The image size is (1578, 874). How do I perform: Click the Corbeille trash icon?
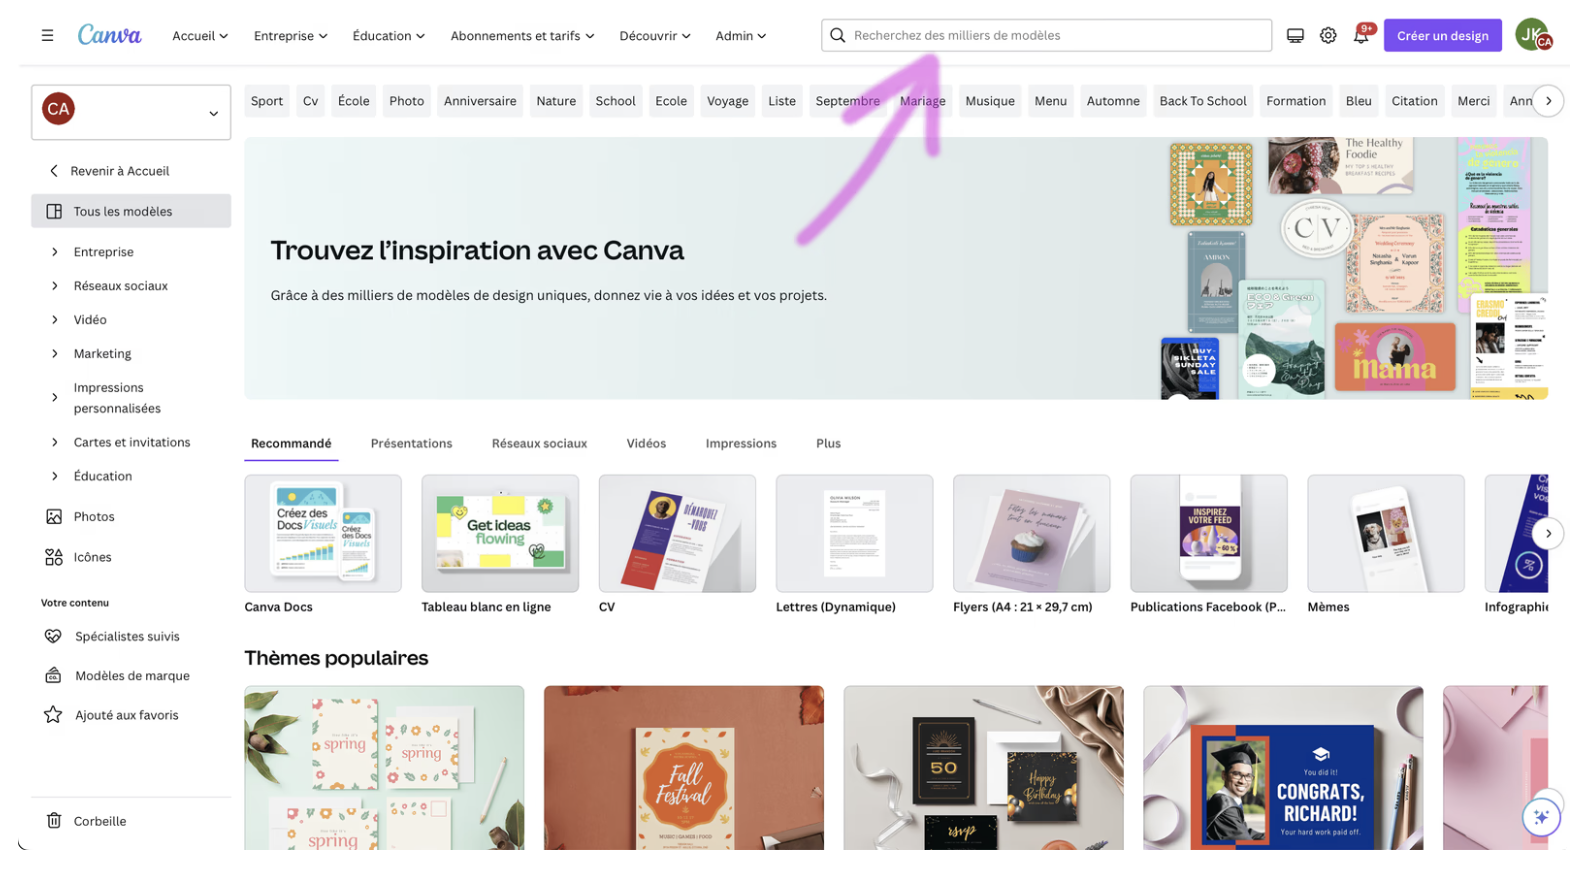click(54, 821)
